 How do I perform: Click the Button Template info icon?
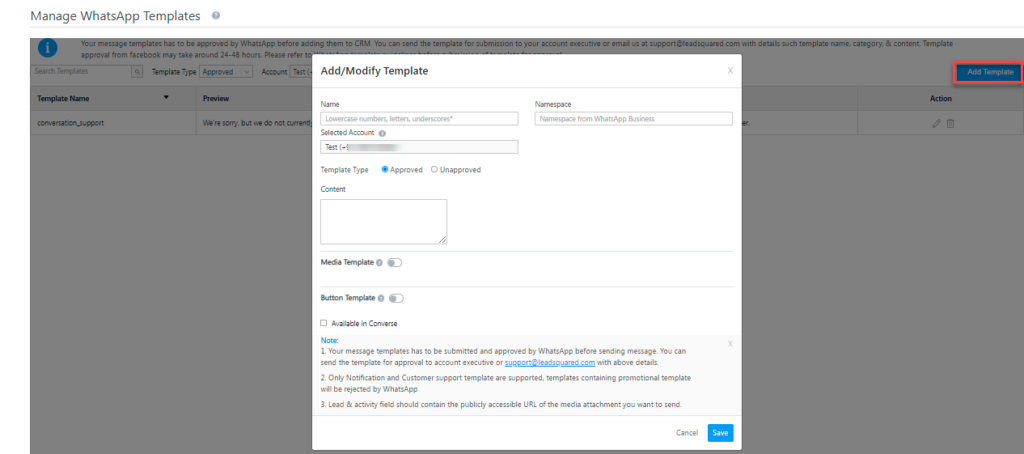pyautogui.click(x=381, y=298)
